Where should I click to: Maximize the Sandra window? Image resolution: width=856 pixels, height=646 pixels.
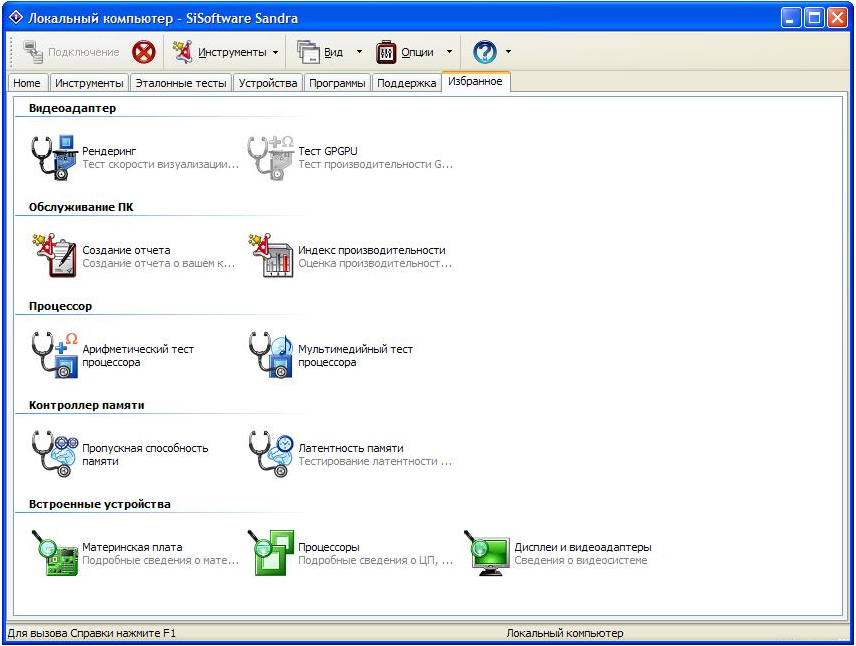click(x=814, y=18)
